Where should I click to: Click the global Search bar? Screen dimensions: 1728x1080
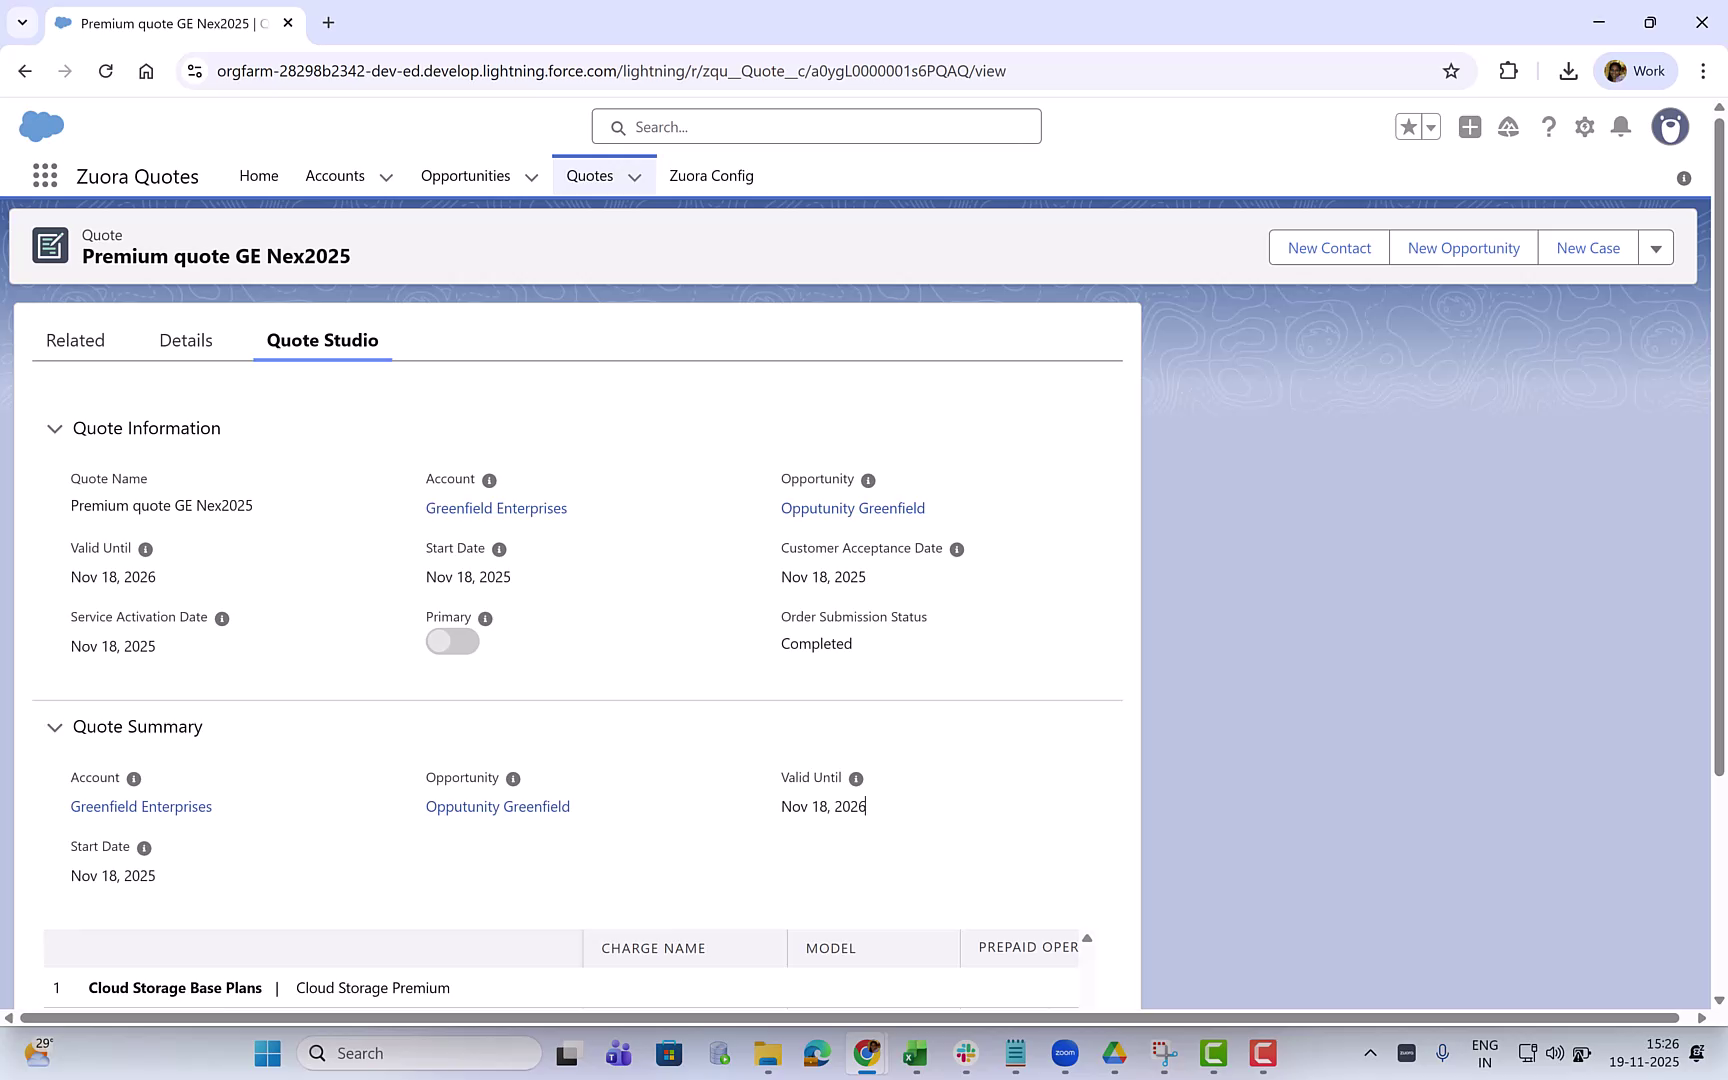tap(816, 127)
